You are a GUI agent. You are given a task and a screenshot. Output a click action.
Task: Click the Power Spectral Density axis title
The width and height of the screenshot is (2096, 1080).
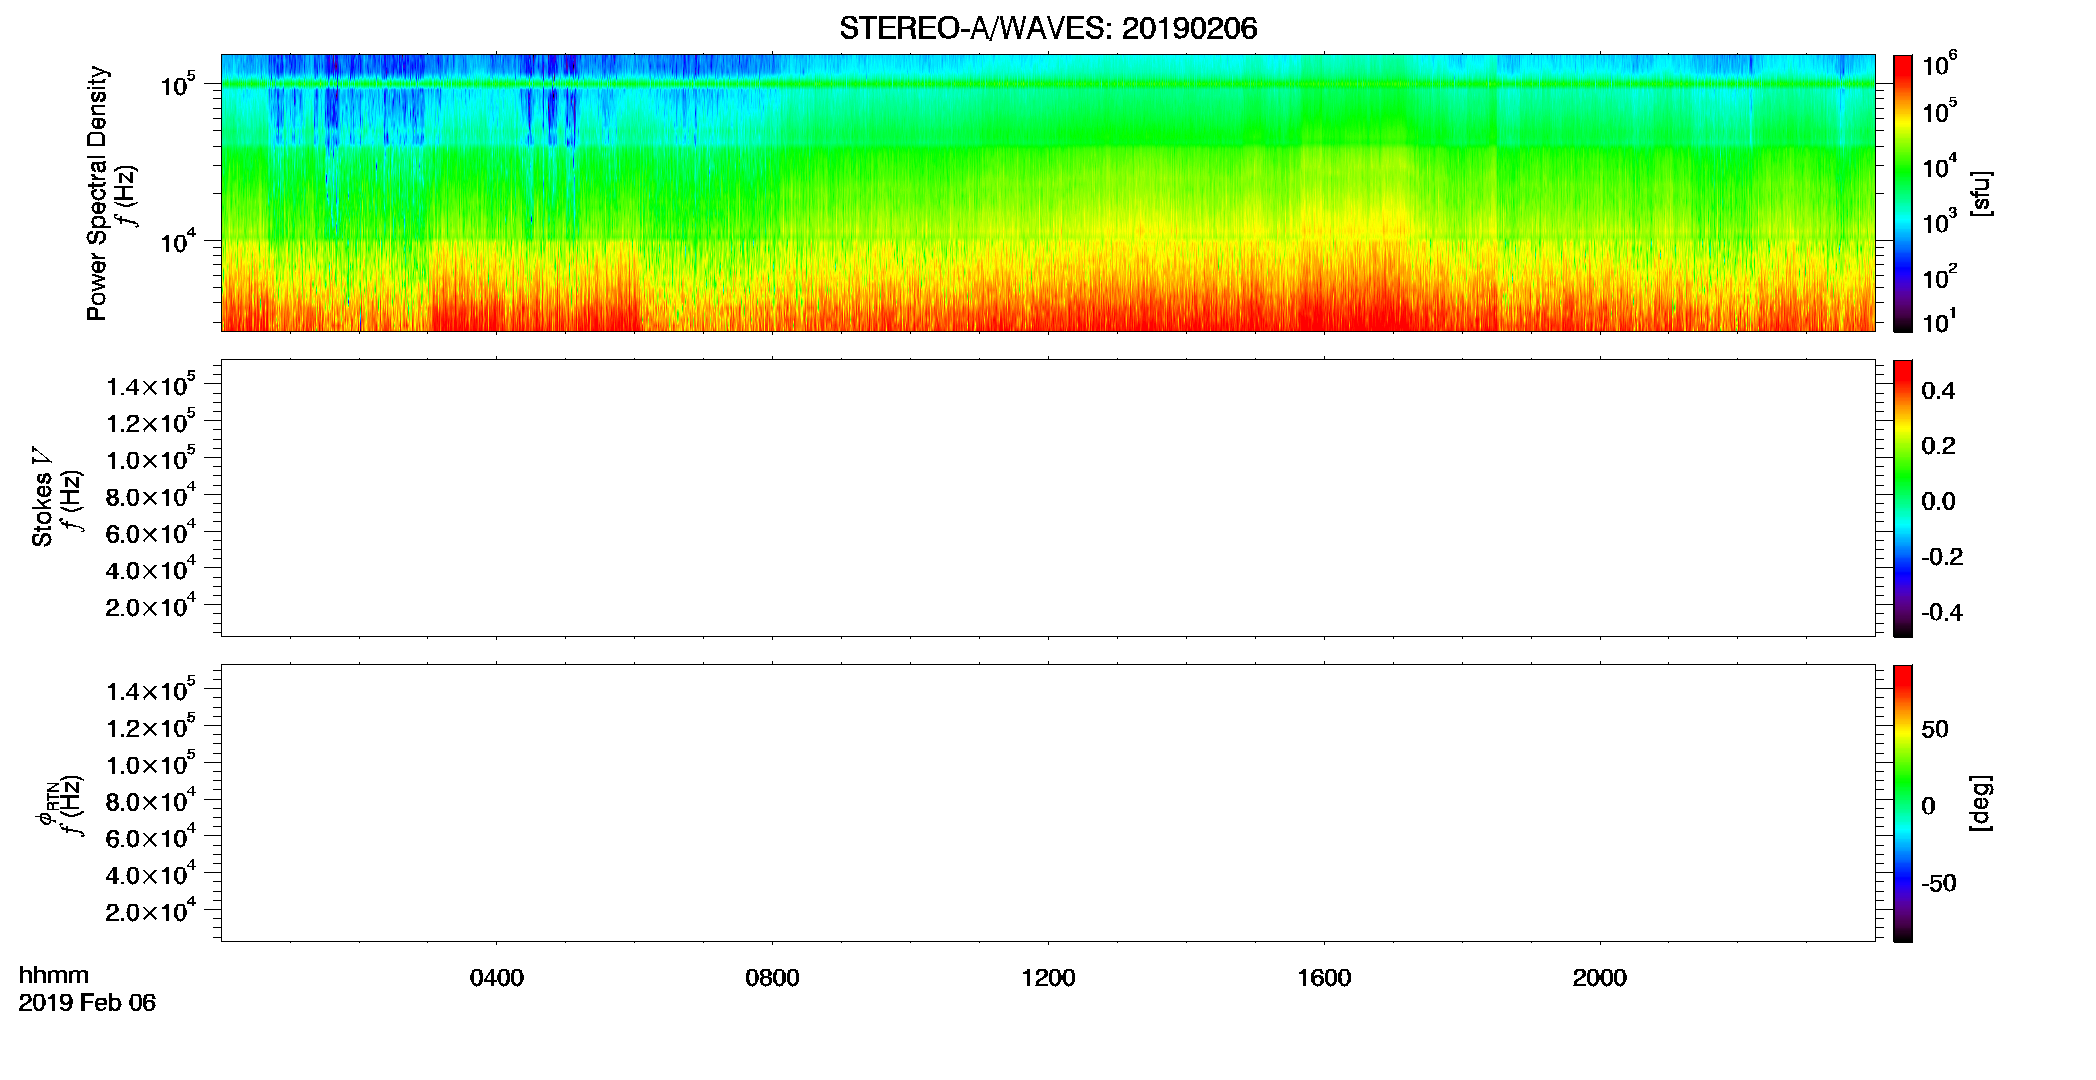[97, 193]
